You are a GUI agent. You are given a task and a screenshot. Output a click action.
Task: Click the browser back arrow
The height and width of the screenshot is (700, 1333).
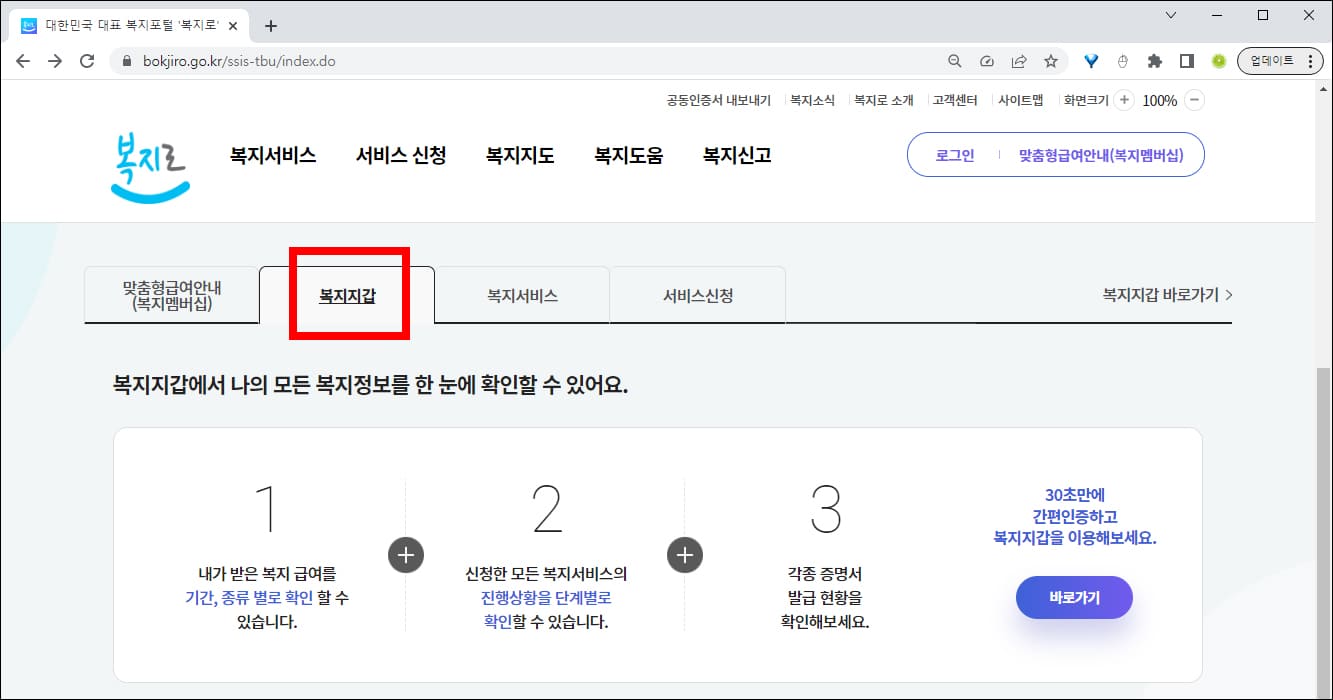pos(23,60)
